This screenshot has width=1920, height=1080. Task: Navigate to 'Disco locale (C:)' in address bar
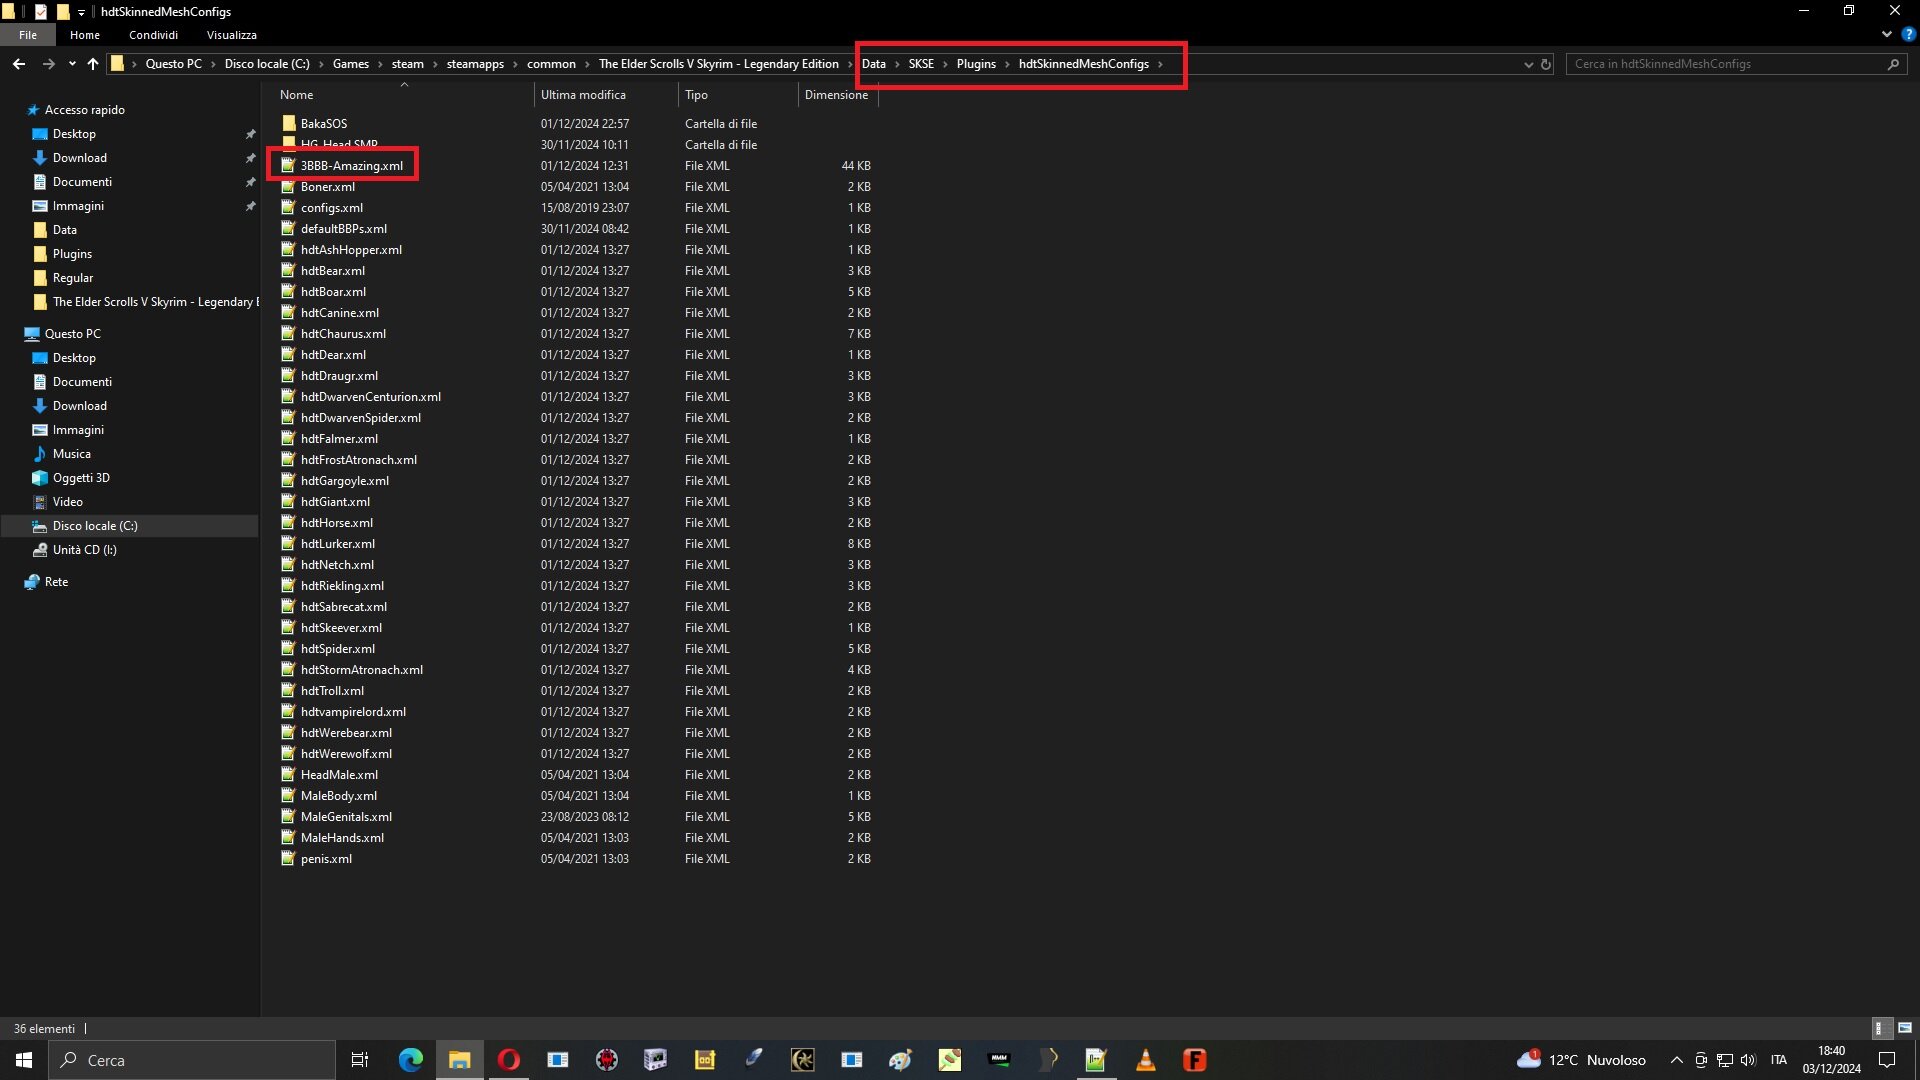[x=267, y=64]
